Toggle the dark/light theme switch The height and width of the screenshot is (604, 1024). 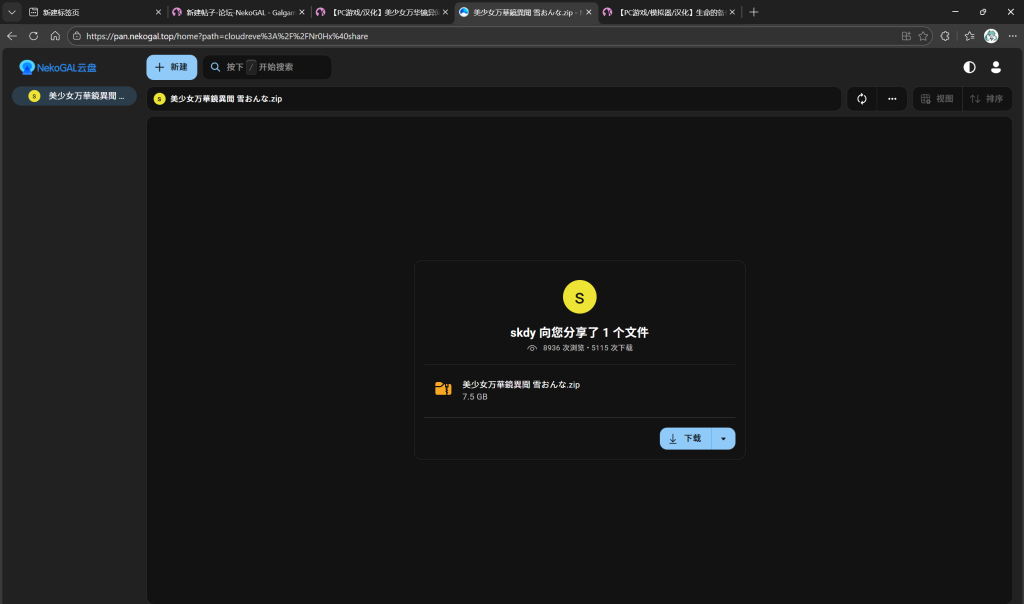point(969,67)
